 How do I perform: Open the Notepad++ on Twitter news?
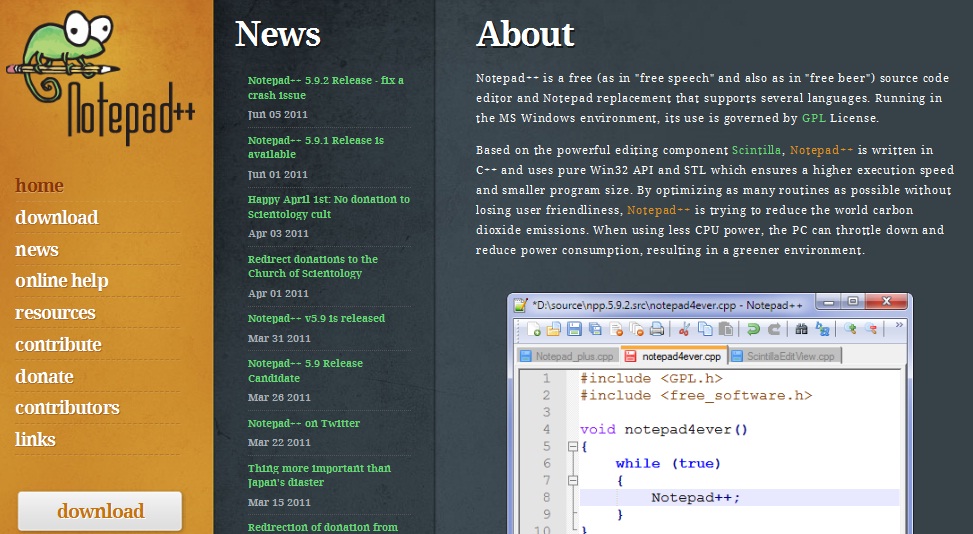(304, 423)
